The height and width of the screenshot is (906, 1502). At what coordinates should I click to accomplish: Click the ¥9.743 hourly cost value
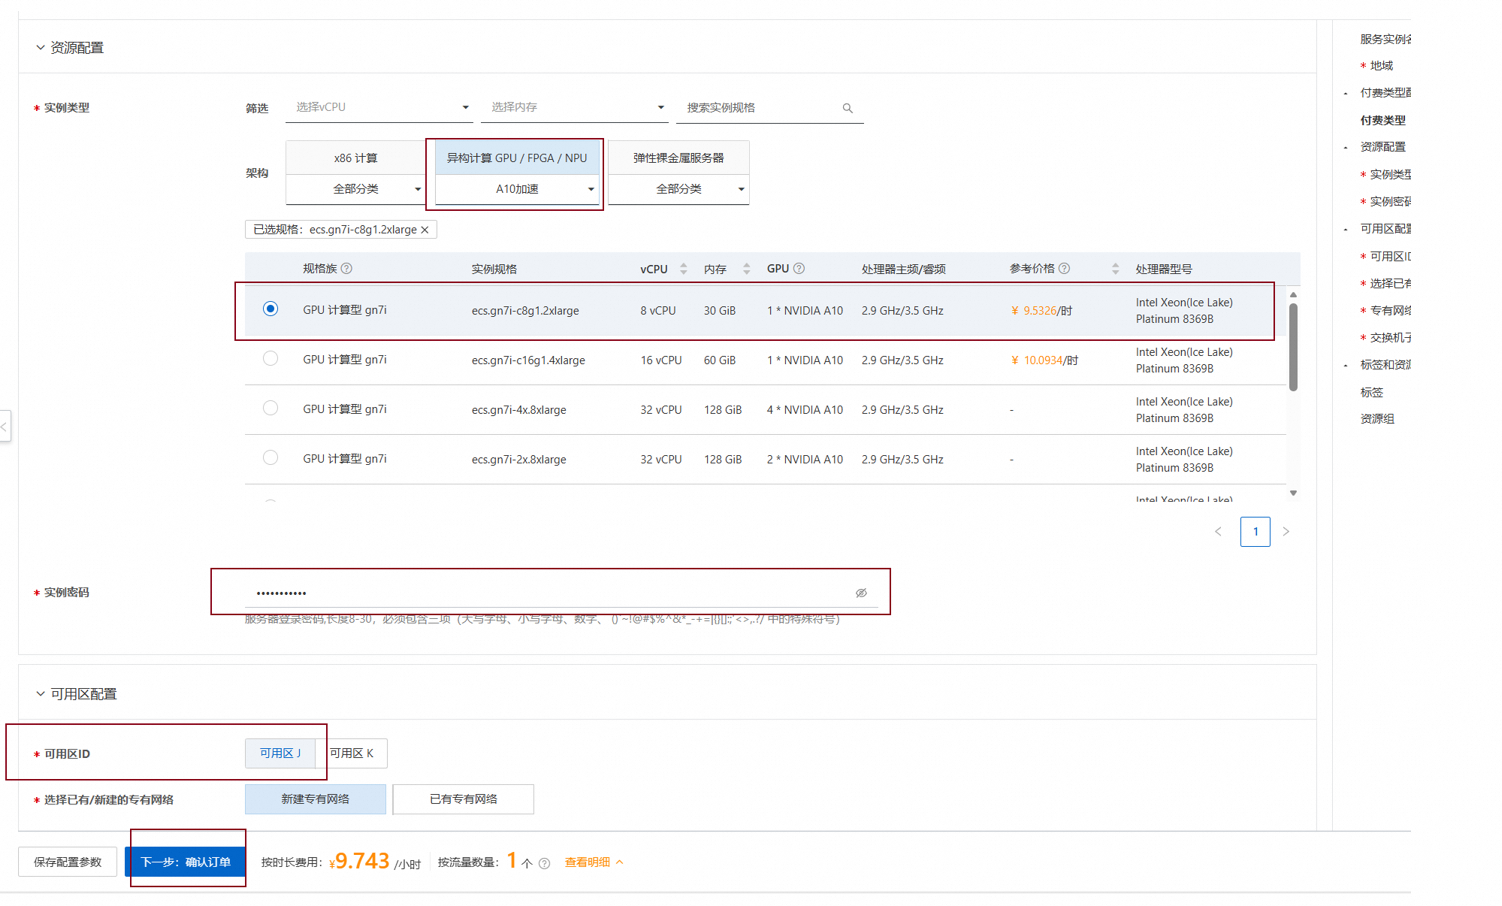pyautogui.click(x=359, y=861)
